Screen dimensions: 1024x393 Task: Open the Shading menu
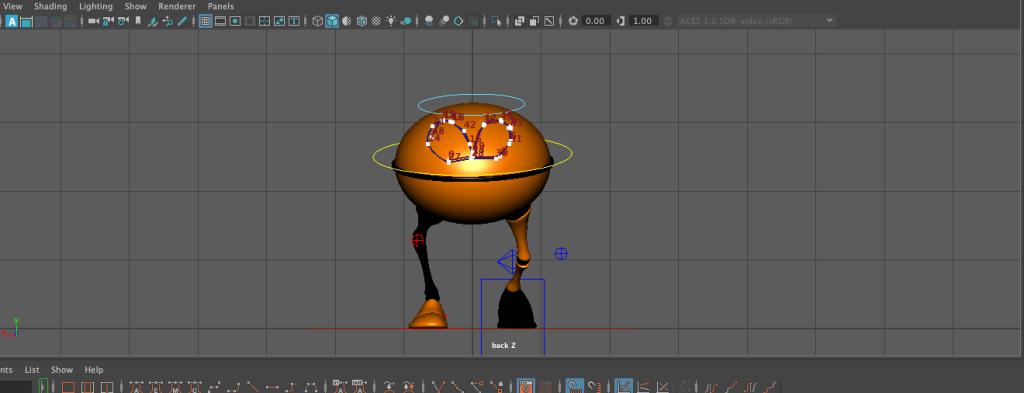(x=50, y=6)
